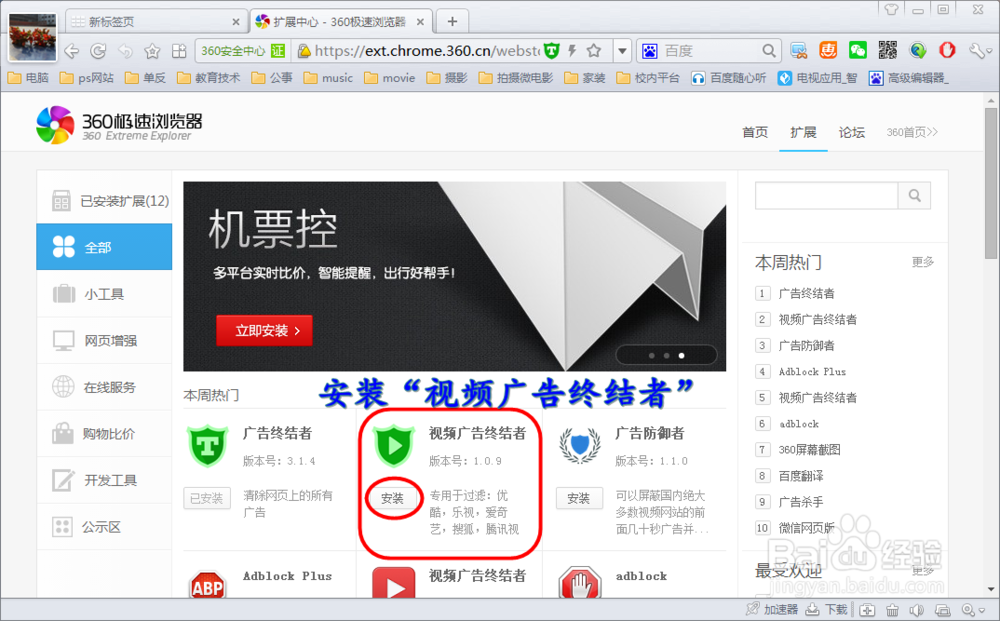Open ranked item 8 百度翻译
1000x621 pixels.
point(801,476)
